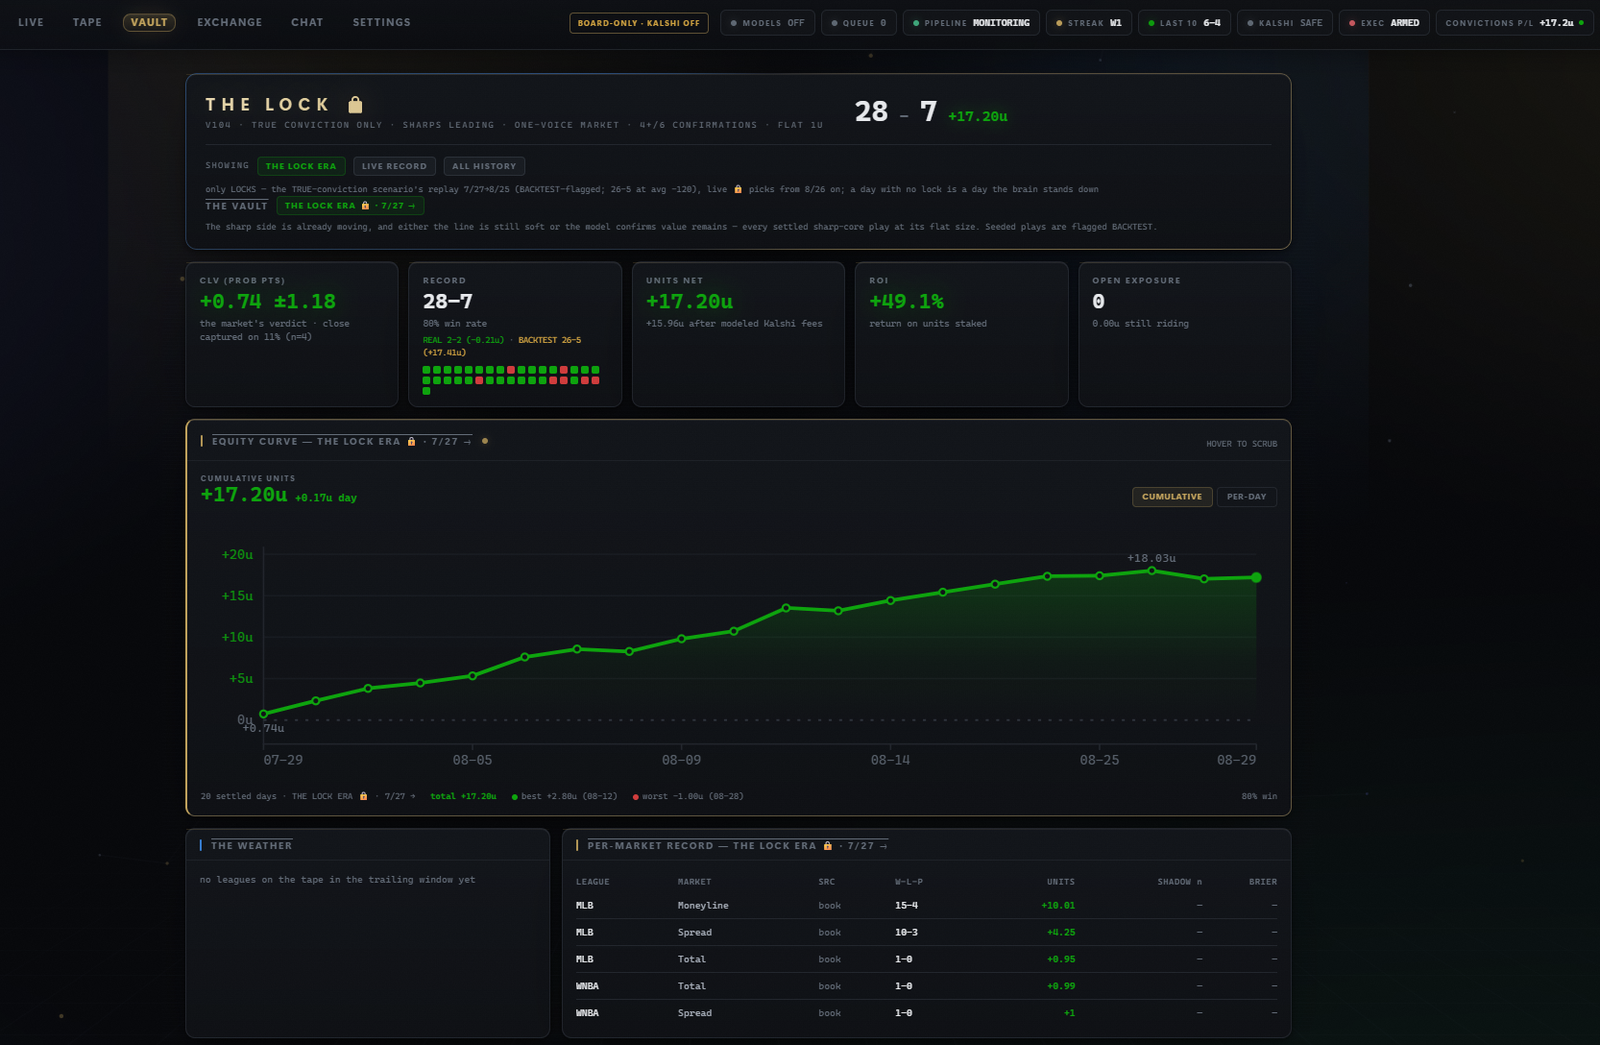Click the padlock icon in Per-Market Record header
1600x1045 pixels.
pos(827,846)
